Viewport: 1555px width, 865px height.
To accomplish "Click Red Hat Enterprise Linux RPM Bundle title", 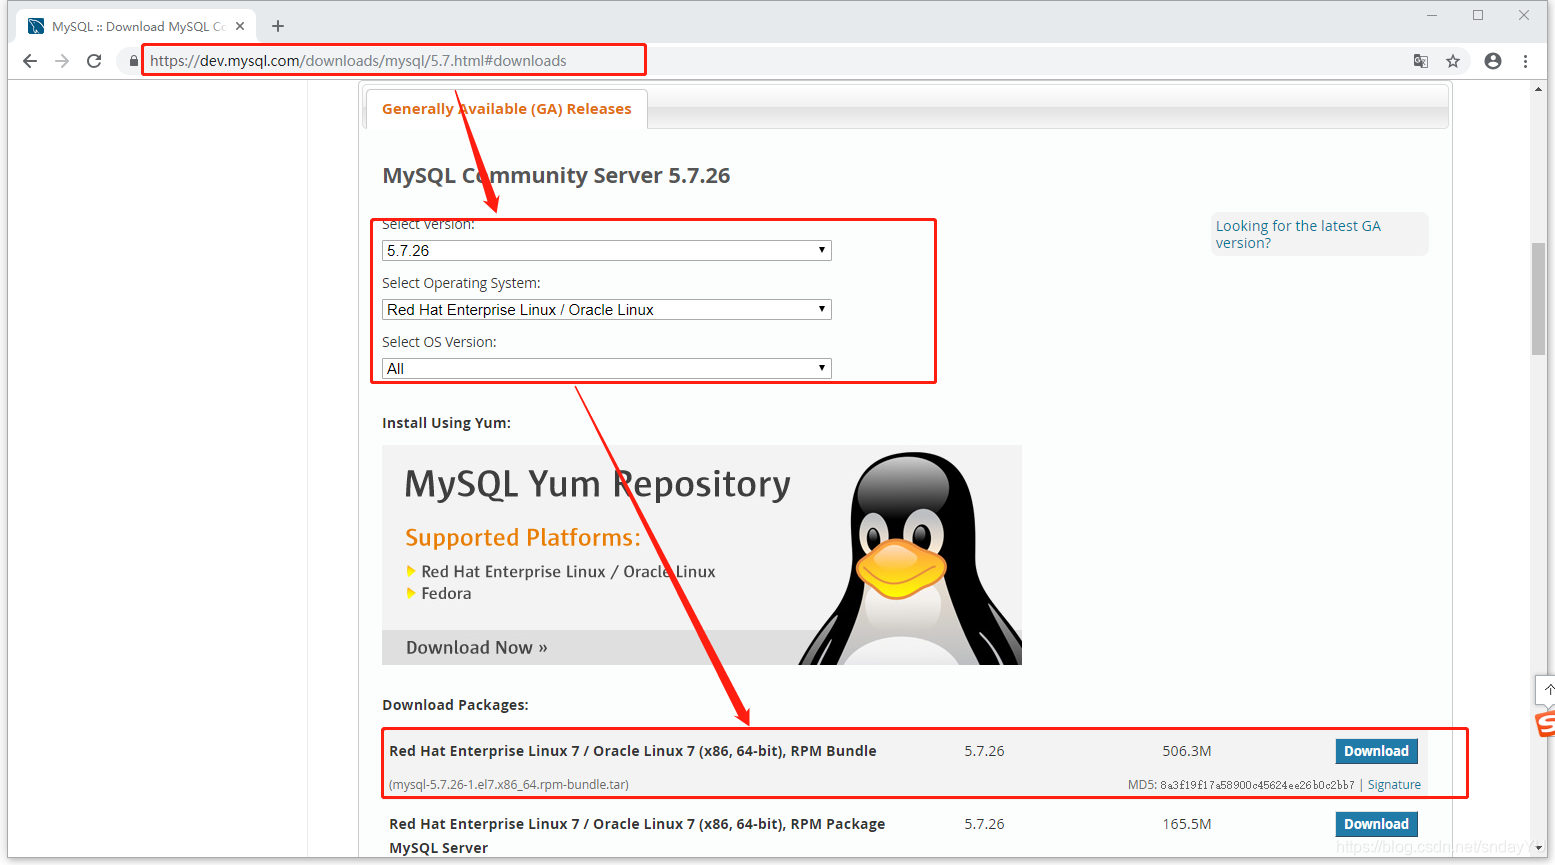I will [x=633, y=751].
